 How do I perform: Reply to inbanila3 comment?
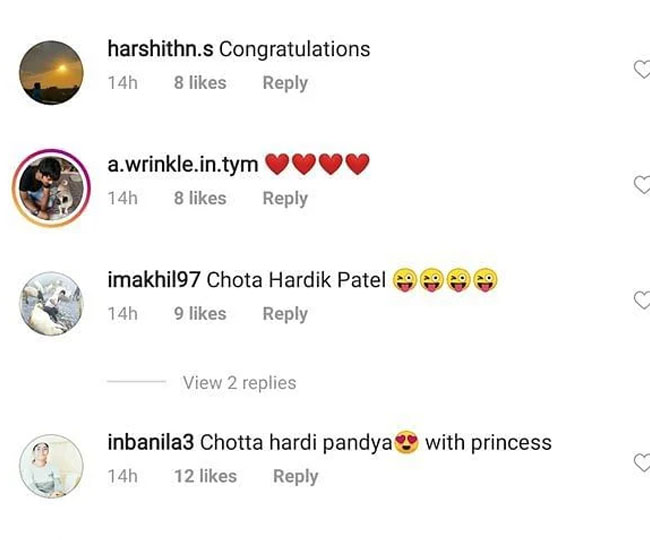(x=296, y=477)
